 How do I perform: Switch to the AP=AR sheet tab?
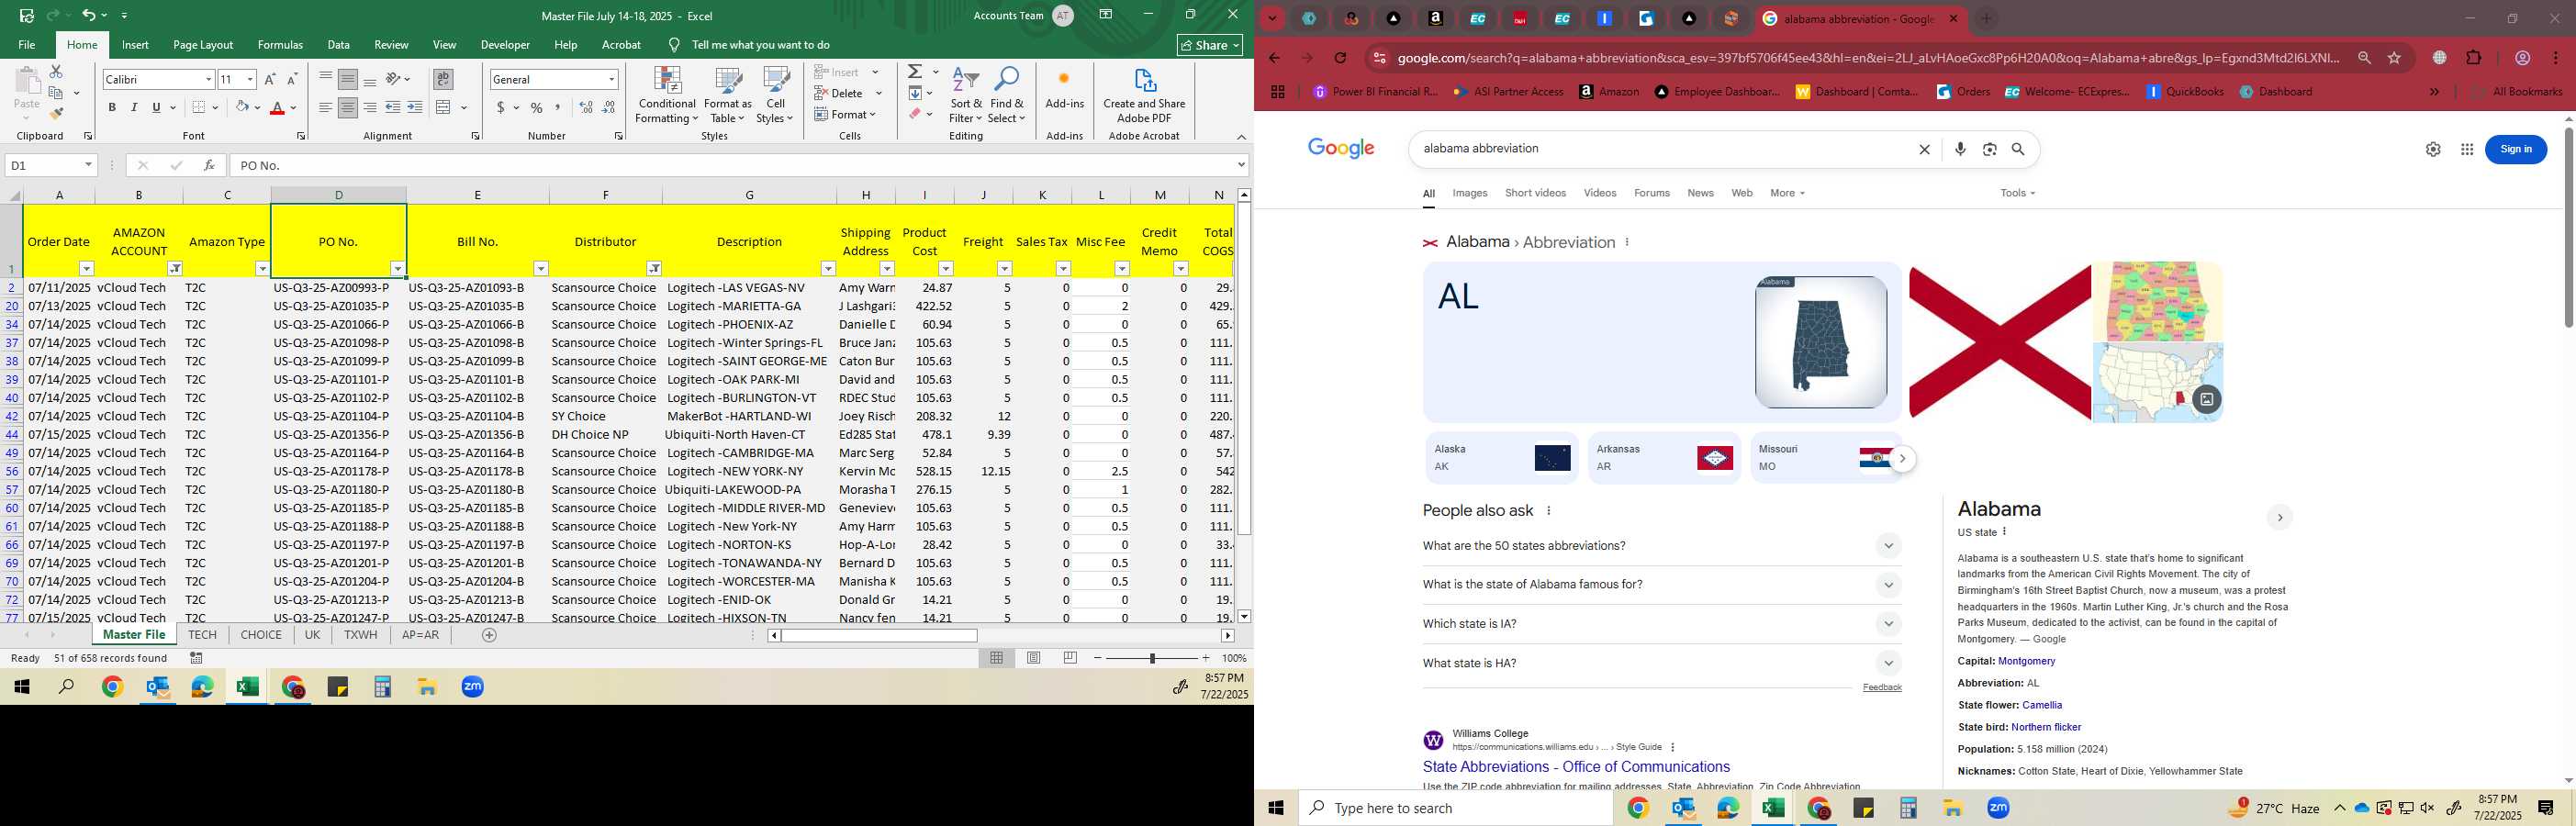point(420,635)
